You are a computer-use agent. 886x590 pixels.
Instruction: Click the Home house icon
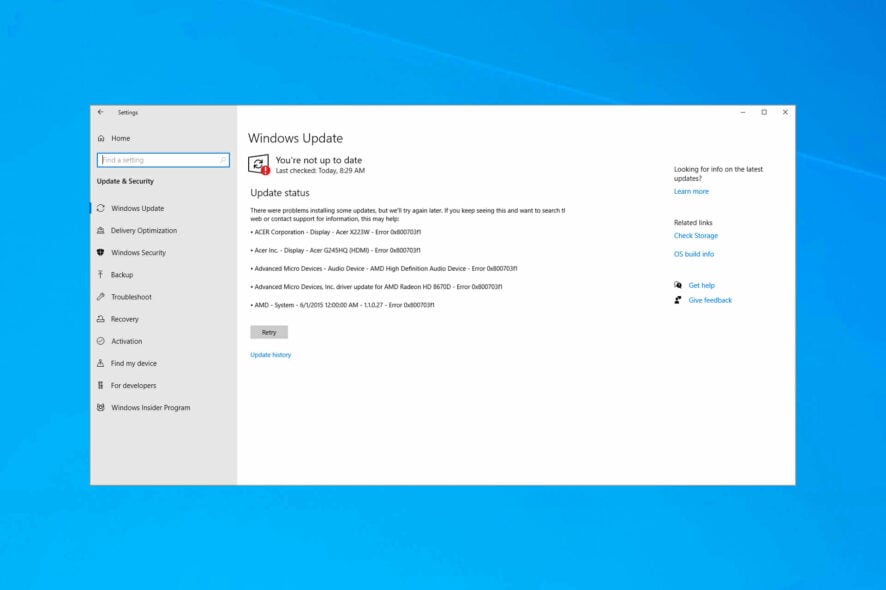point(101,138)
